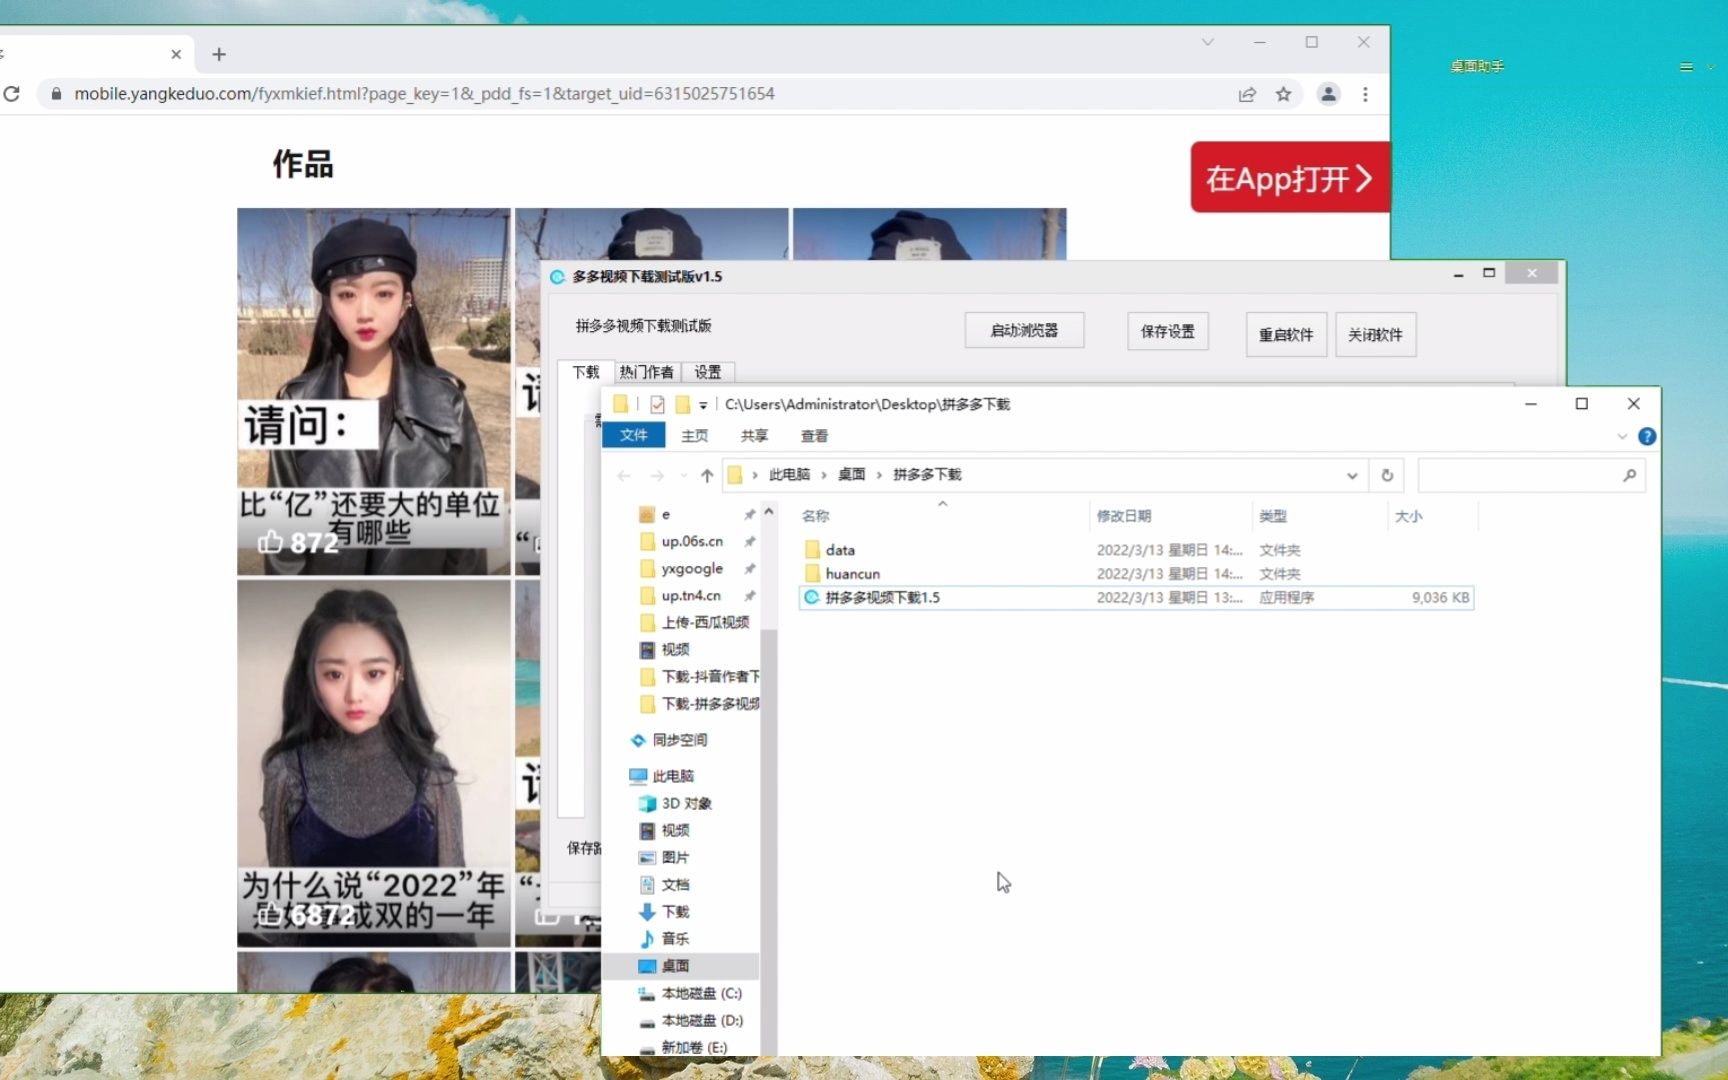Click the Explorer forward arrow
1728x1080 pixels.
(657, 475)
